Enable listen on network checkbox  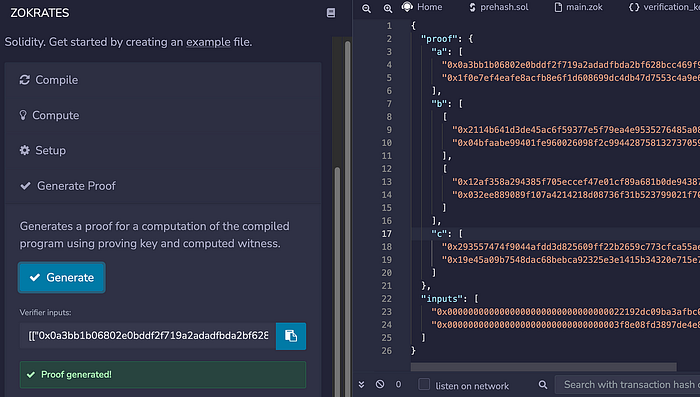pyautogui.click(x=424, y=384)
